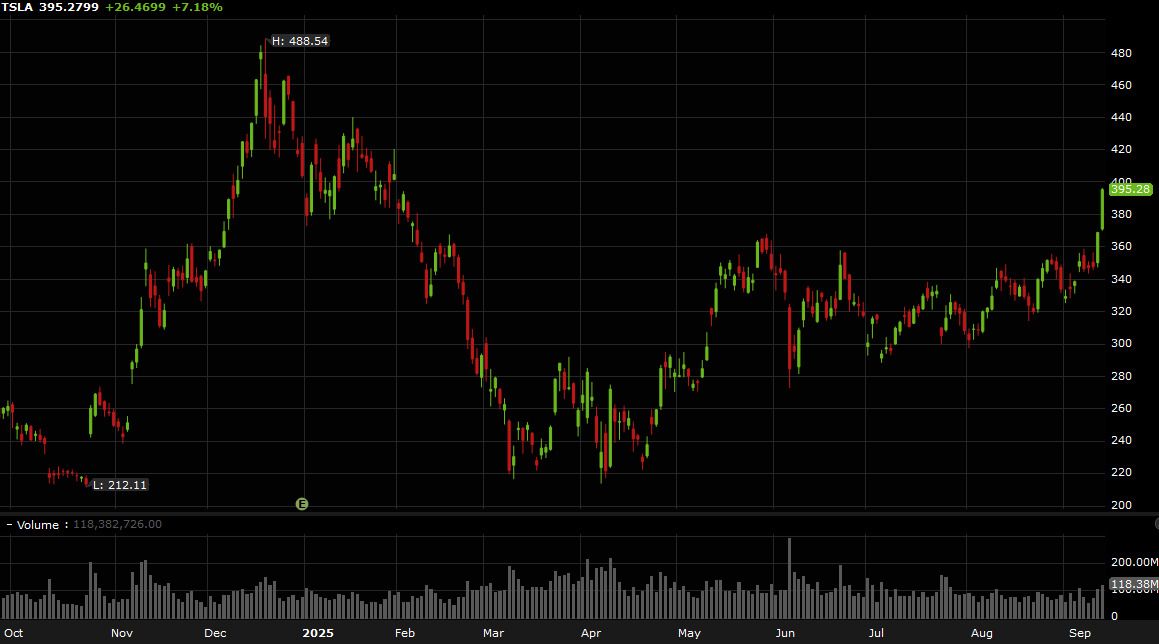Click the 395.2799 last price in header
The height and width of the screenshot is (644, 1159).
click(68, 7)
